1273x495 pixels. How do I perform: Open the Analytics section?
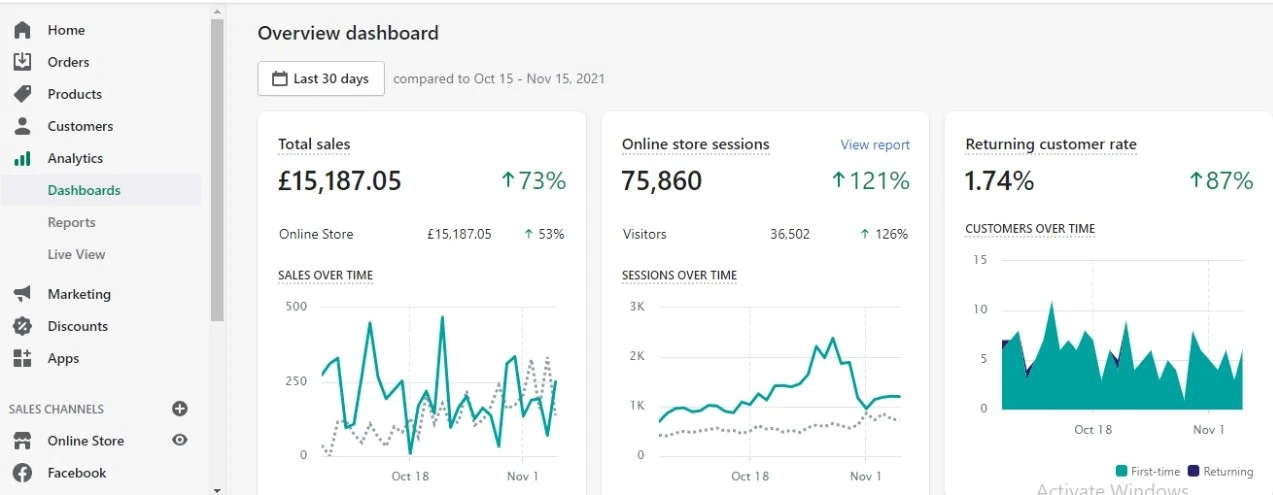tap(75, 158)
